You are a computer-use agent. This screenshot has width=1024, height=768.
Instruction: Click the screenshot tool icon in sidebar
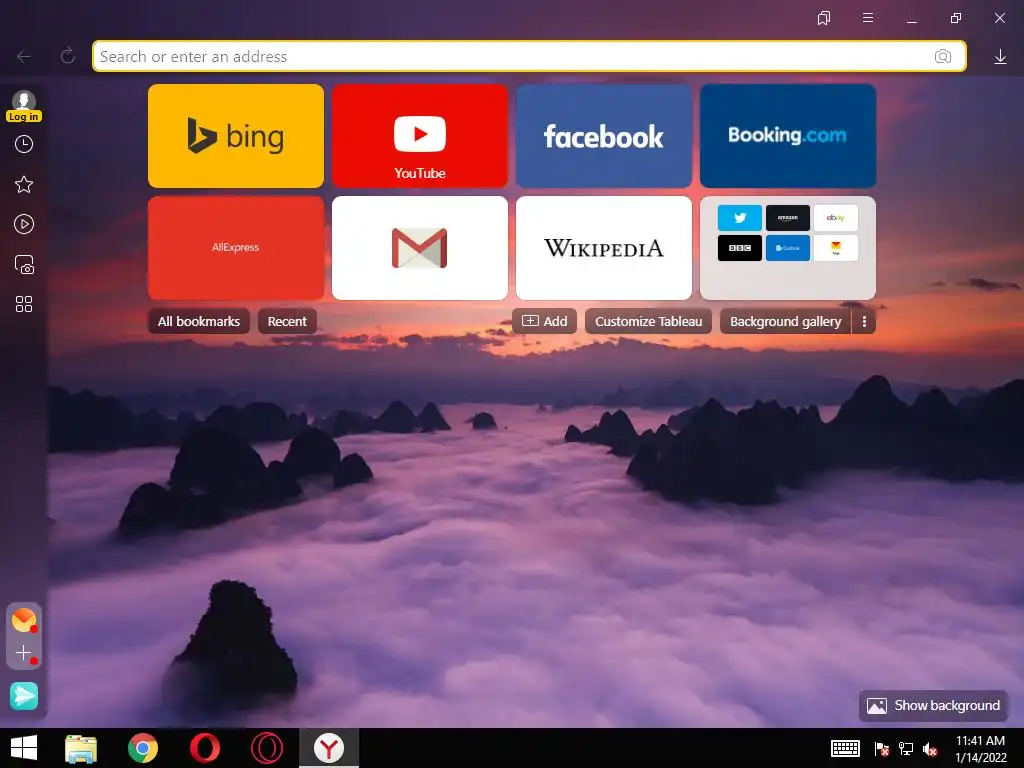[x=24, y=264]
